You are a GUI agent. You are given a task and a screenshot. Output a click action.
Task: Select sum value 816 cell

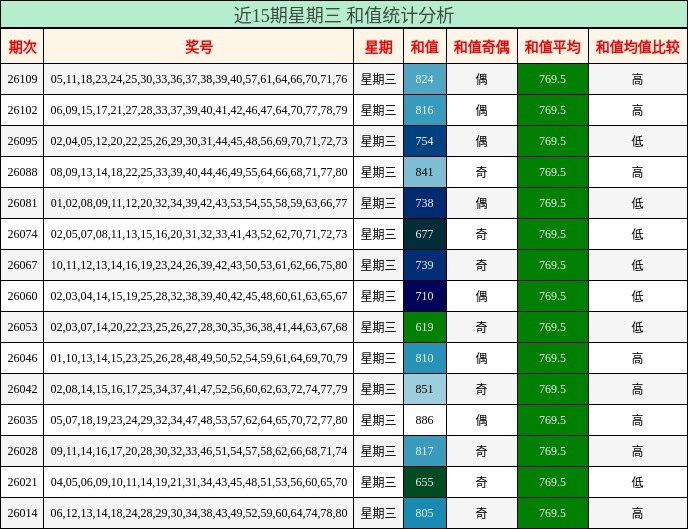click(x=425, y=110)
